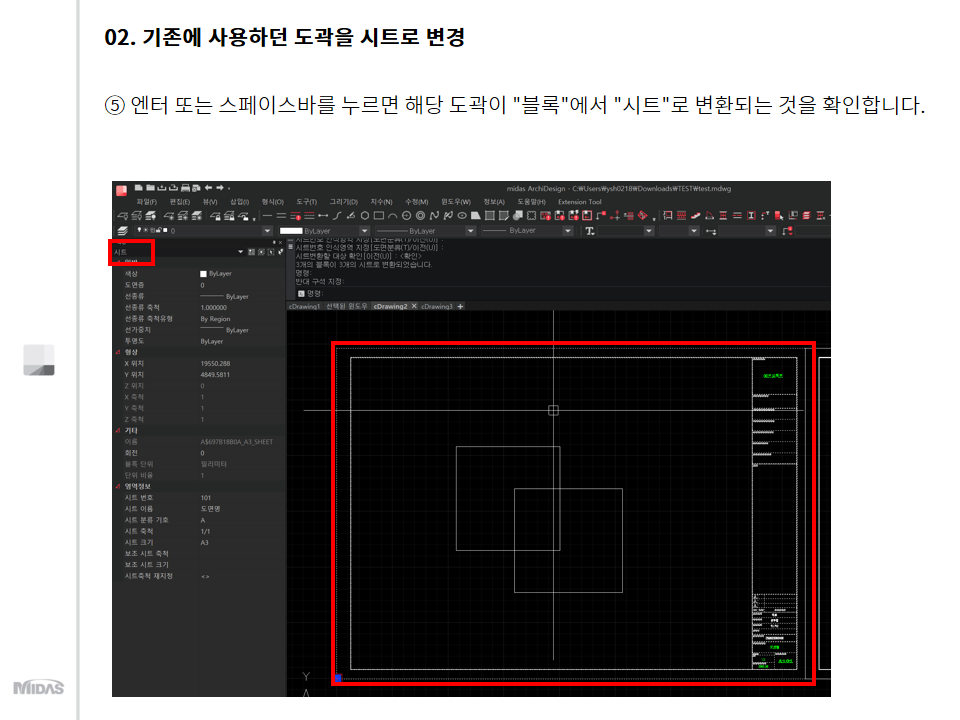Click the Open folder icon in quick access bar
Viewport: 960px width, 720px height.
pyautogui.click(x=150, y=187)
